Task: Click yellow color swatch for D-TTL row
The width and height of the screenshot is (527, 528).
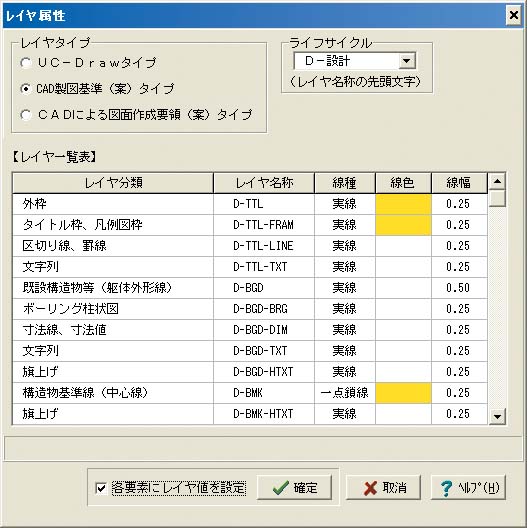Action: point(403,204)
